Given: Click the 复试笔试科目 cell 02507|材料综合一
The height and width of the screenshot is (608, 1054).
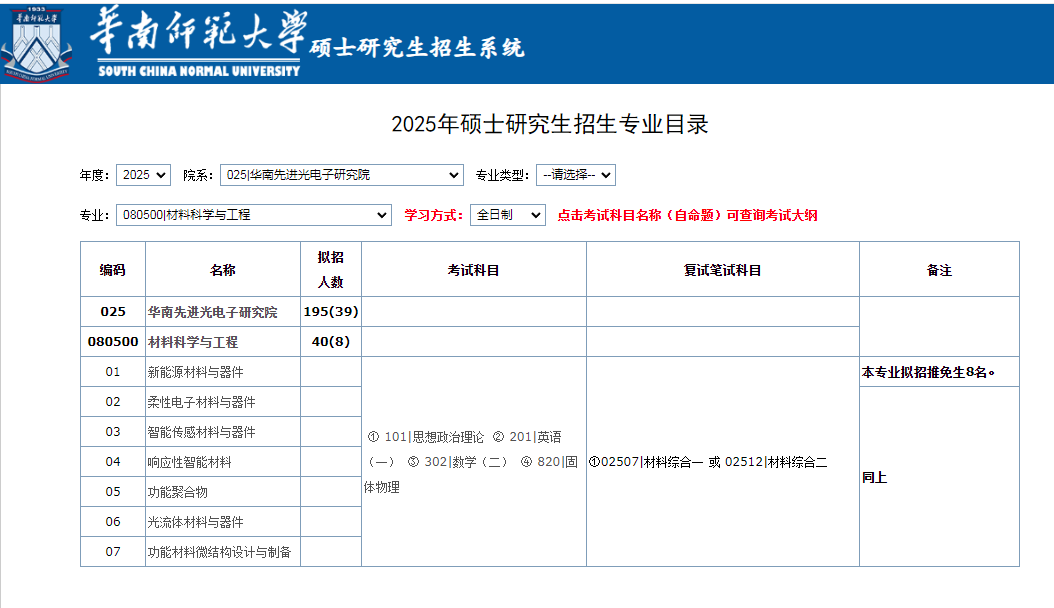Looking at the screenshot, I should point(723,462).
